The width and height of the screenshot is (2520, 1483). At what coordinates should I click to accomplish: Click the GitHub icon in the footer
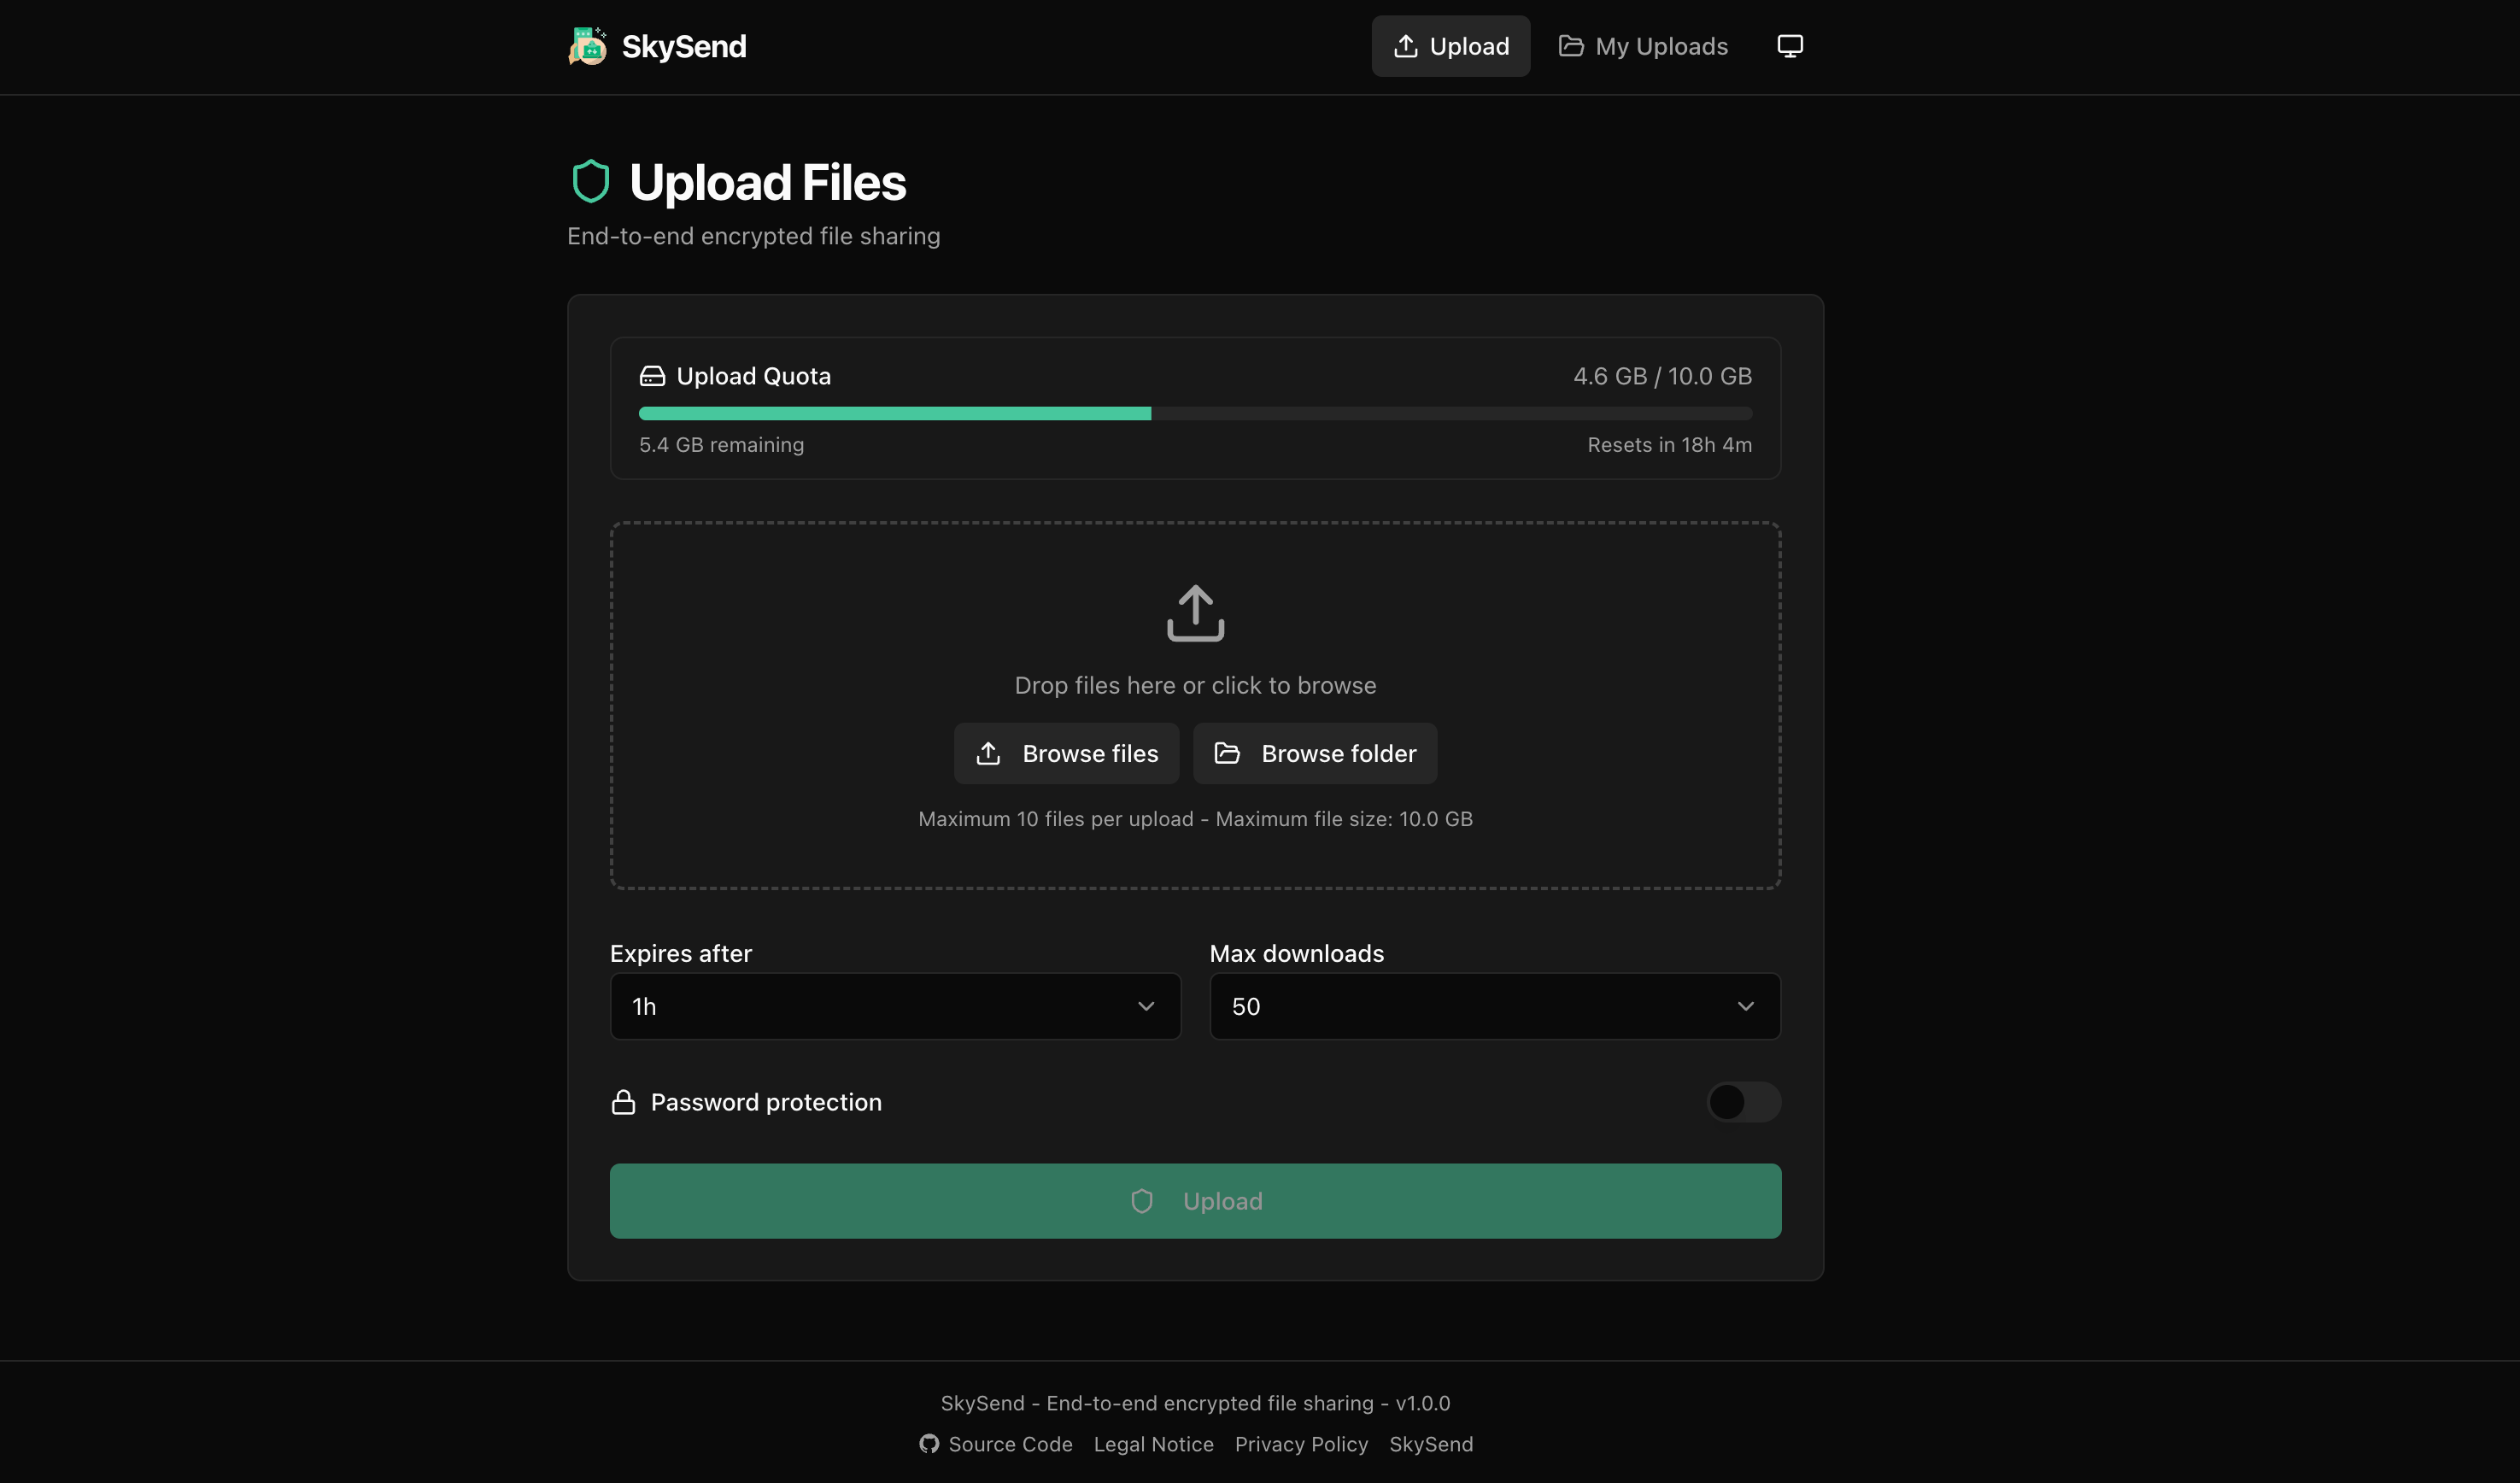coord(929,1444)
